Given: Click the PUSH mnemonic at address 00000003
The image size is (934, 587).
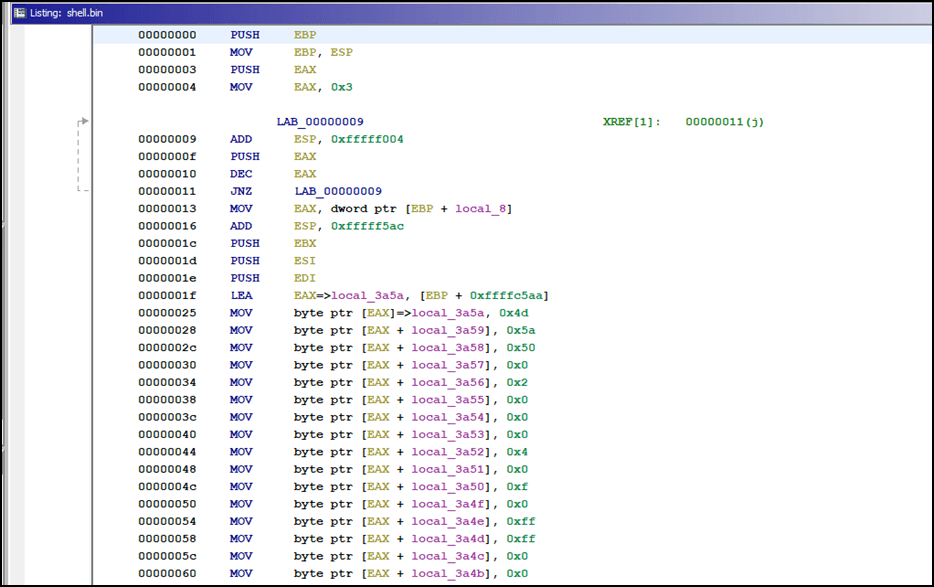Looking at the screenshot, I should coord(244,70).
